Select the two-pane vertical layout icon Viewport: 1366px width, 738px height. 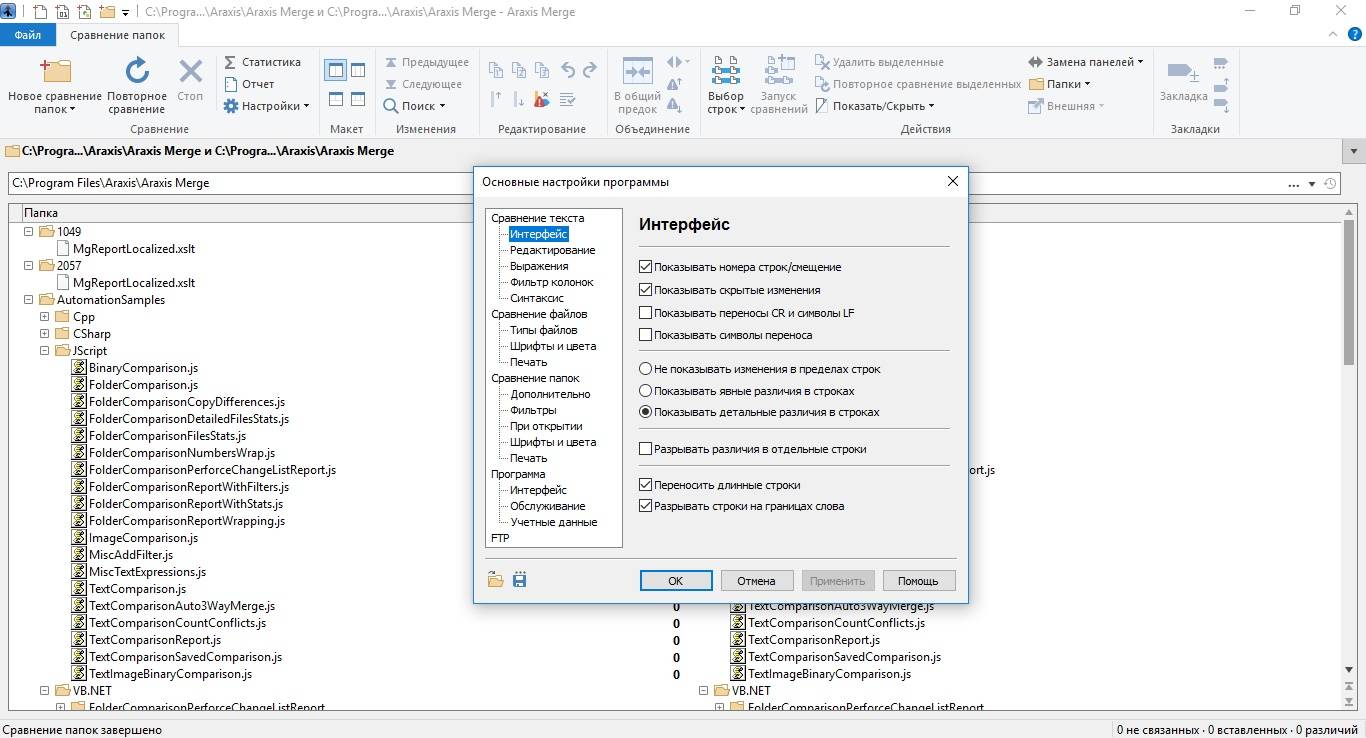335,70
